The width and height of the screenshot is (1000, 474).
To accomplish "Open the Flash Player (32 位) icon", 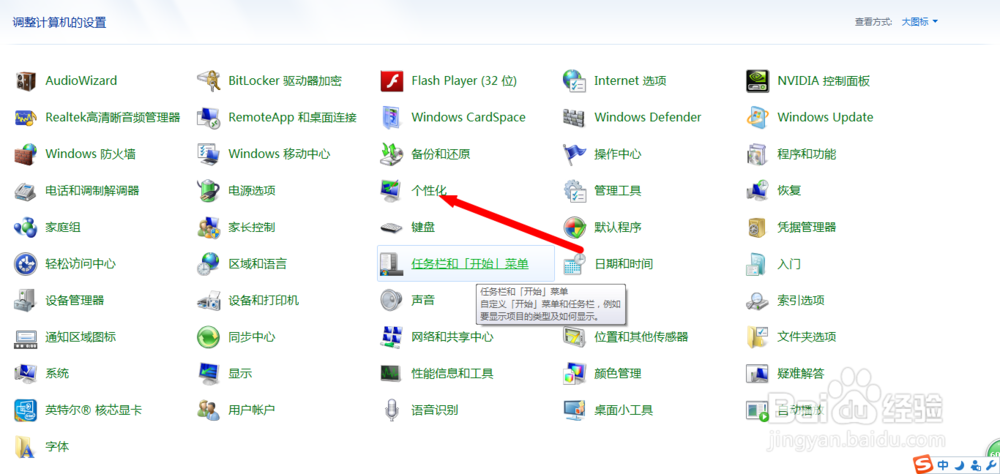I will tap(392, 81).
